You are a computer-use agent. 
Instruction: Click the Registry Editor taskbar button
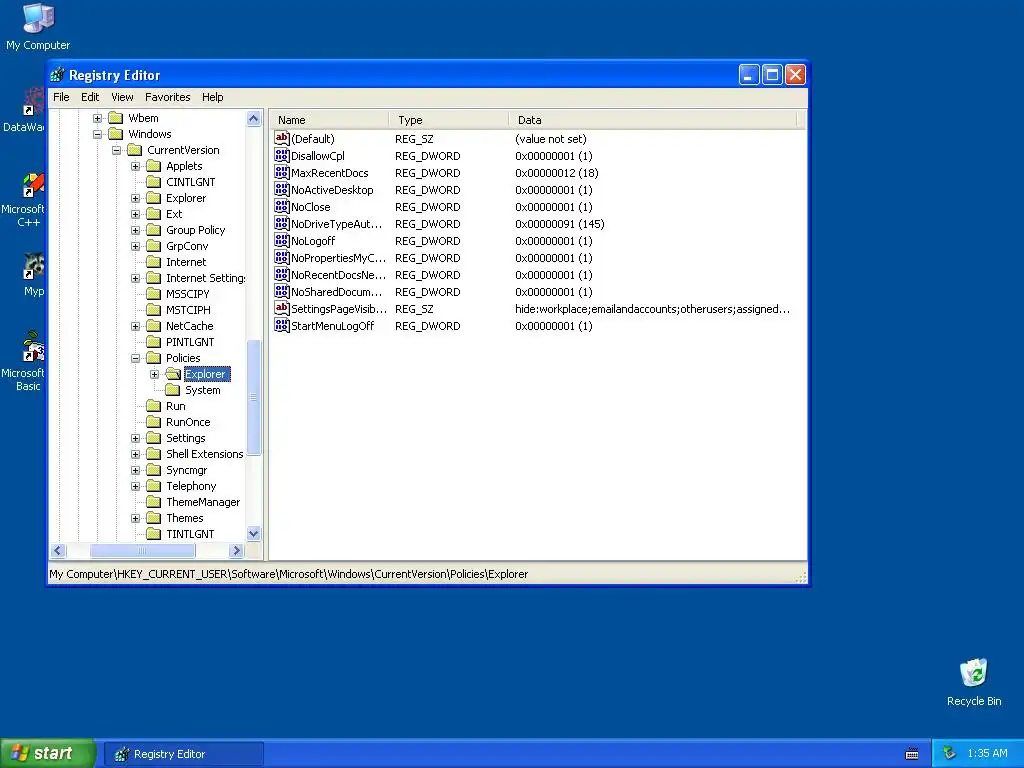pos(184,754)
